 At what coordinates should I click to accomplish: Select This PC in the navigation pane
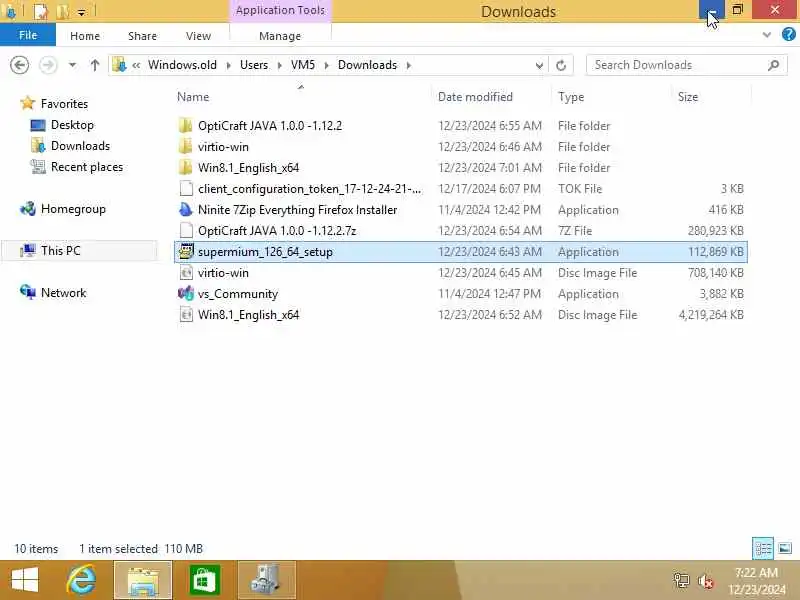pyautogui.click(x=60, y=251)
